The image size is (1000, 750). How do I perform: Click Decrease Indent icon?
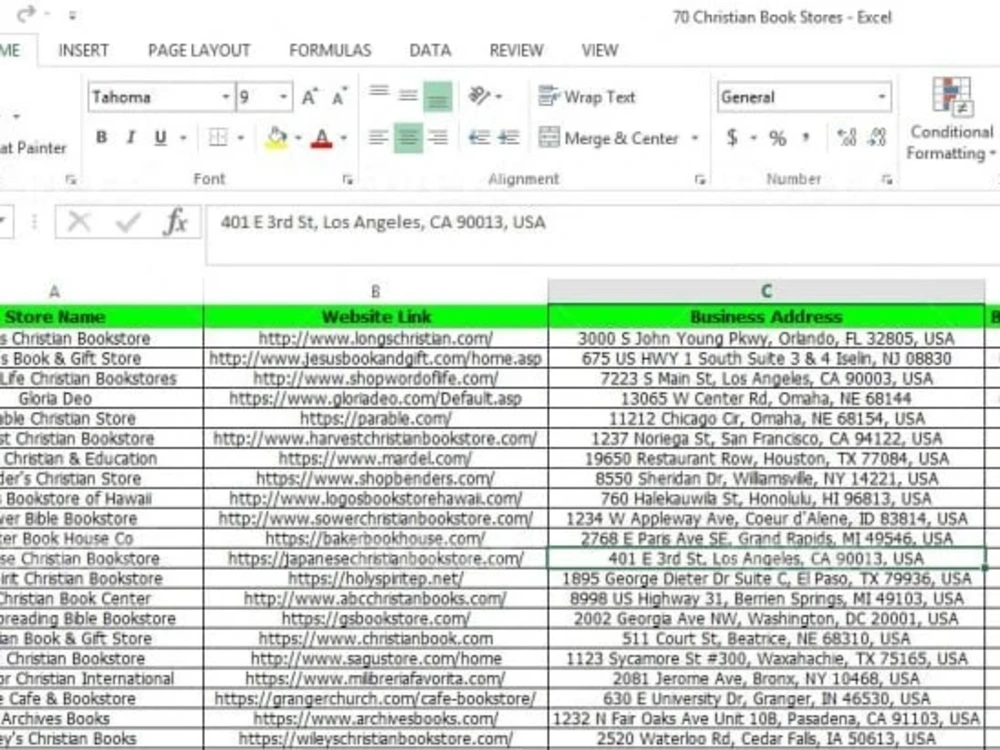tap(479, 138)
